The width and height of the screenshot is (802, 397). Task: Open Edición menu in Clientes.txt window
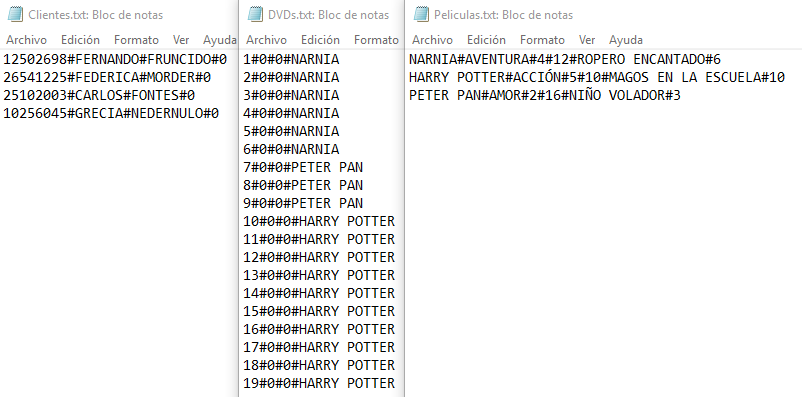click(80, 40)
